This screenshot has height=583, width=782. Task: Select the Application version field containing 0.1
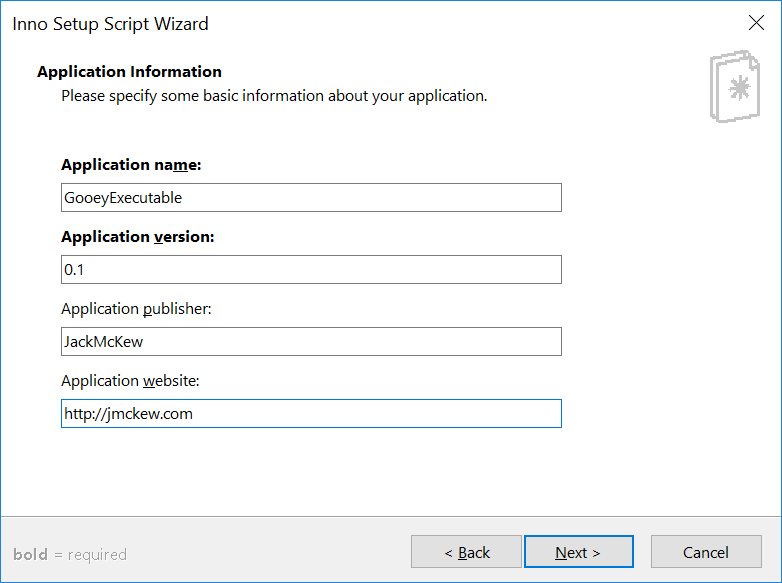point(311,269)
